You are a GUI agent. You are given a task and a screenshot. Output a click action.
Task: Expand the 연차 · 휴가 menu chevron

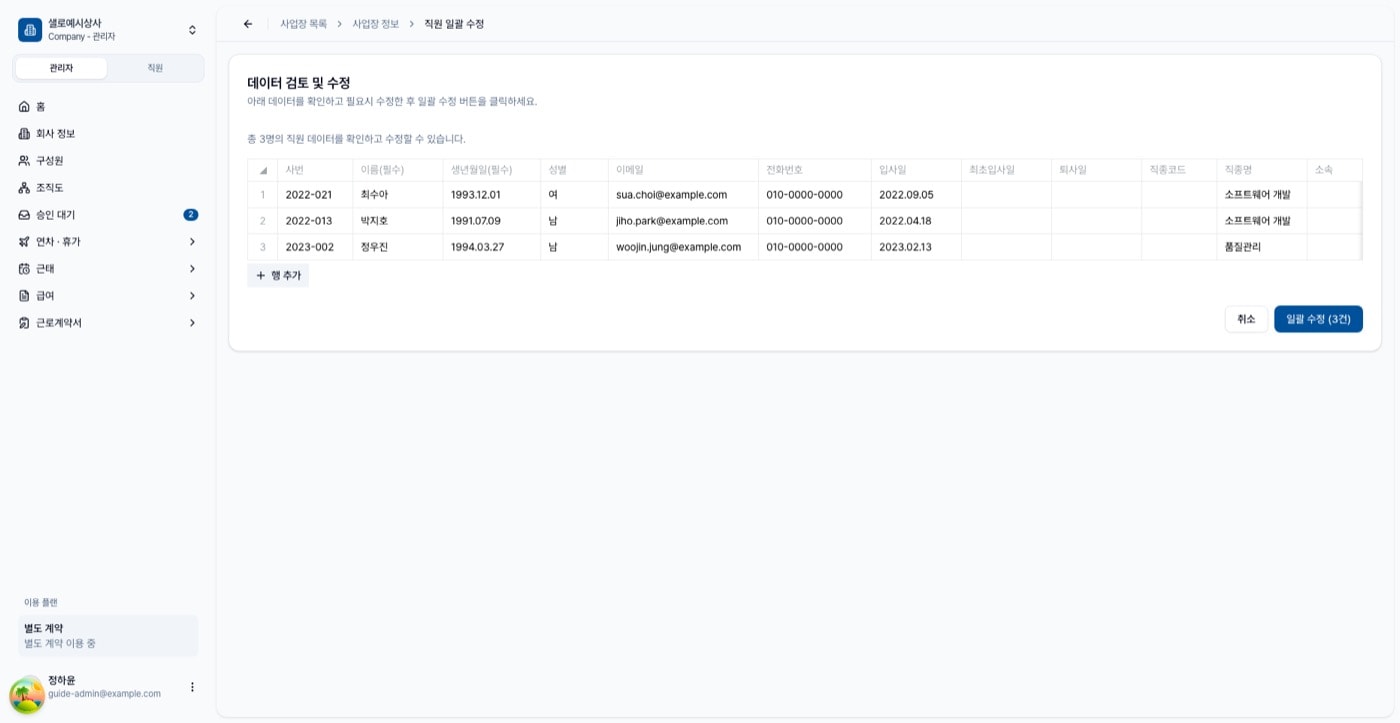[192, 241]
